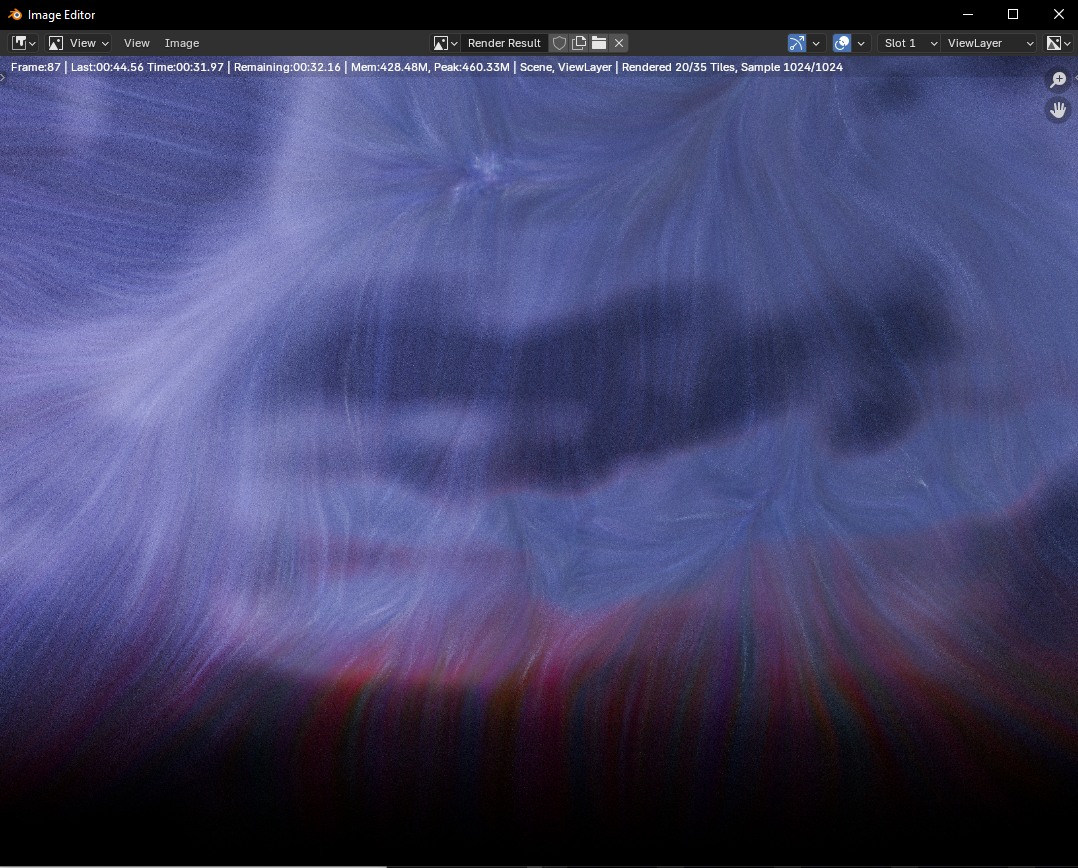The image size is (1078, 868).
Task: Toggle the gizmo visibility button
Action: tap(797, 43)
